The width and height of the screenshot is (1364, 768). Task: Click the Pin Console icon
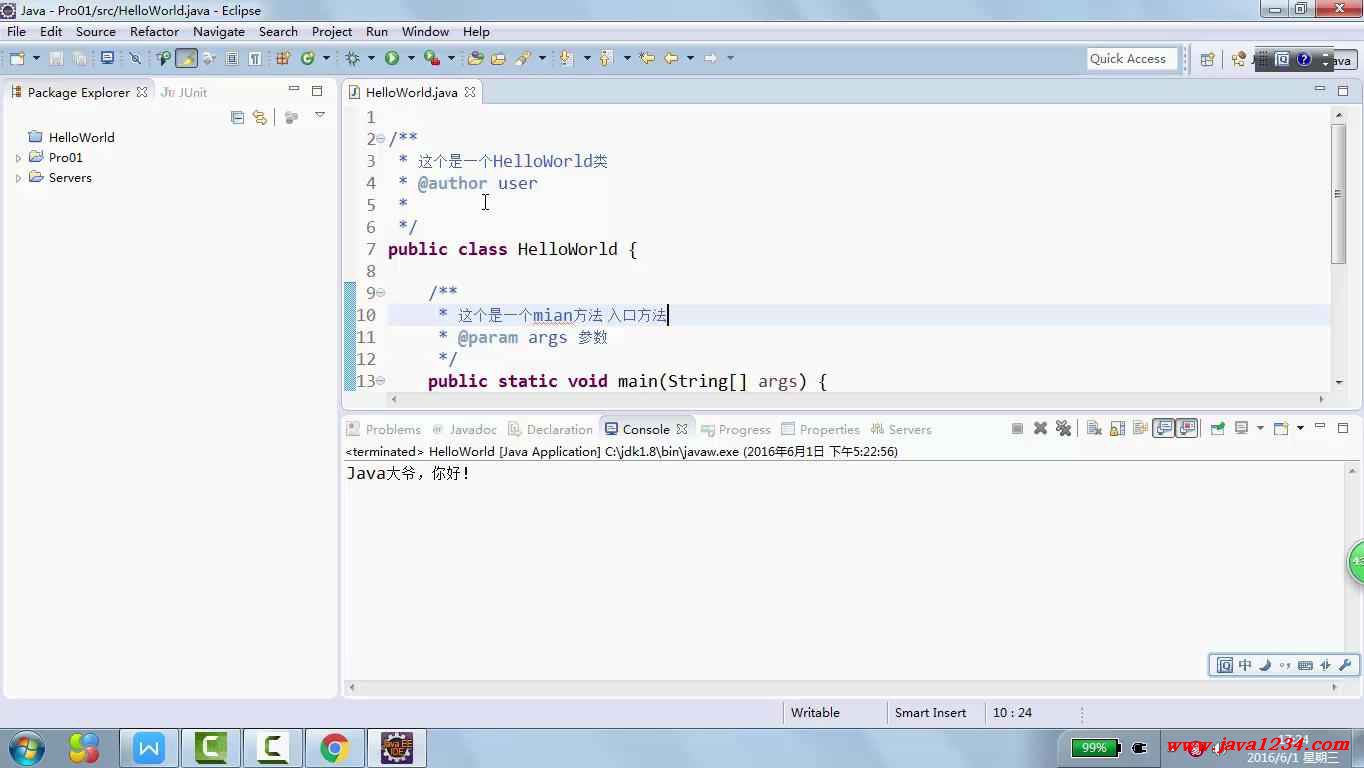[1217, 429]
